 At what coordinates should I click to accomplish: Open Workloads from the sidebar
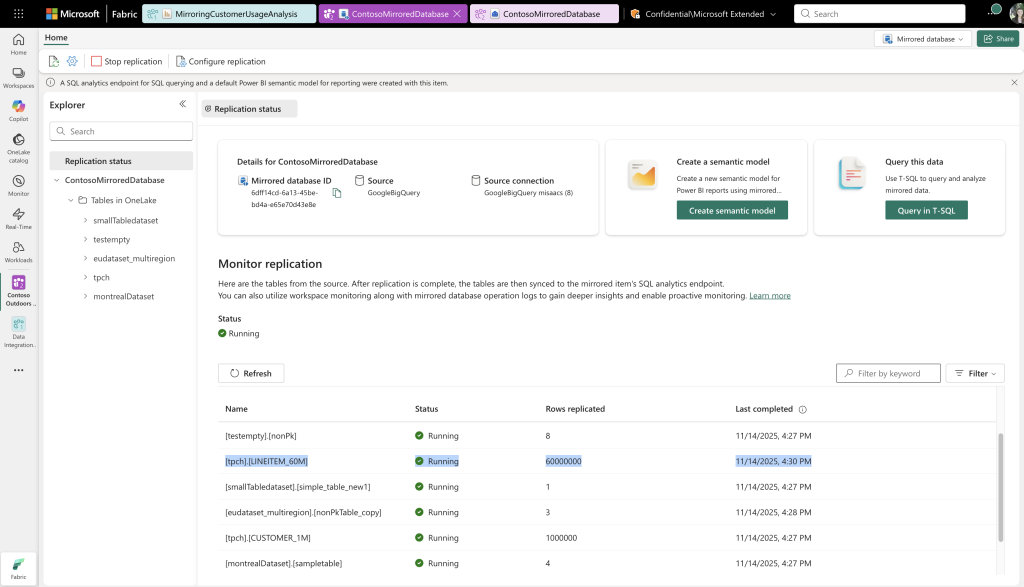(18, 251)
